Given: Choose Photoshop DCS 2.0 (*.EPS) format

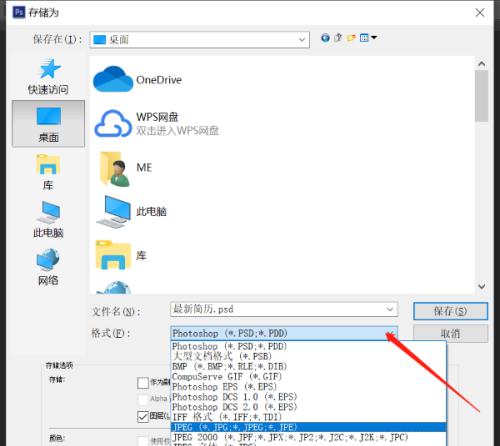Looking at the screenshot, I should click(308, 407).
